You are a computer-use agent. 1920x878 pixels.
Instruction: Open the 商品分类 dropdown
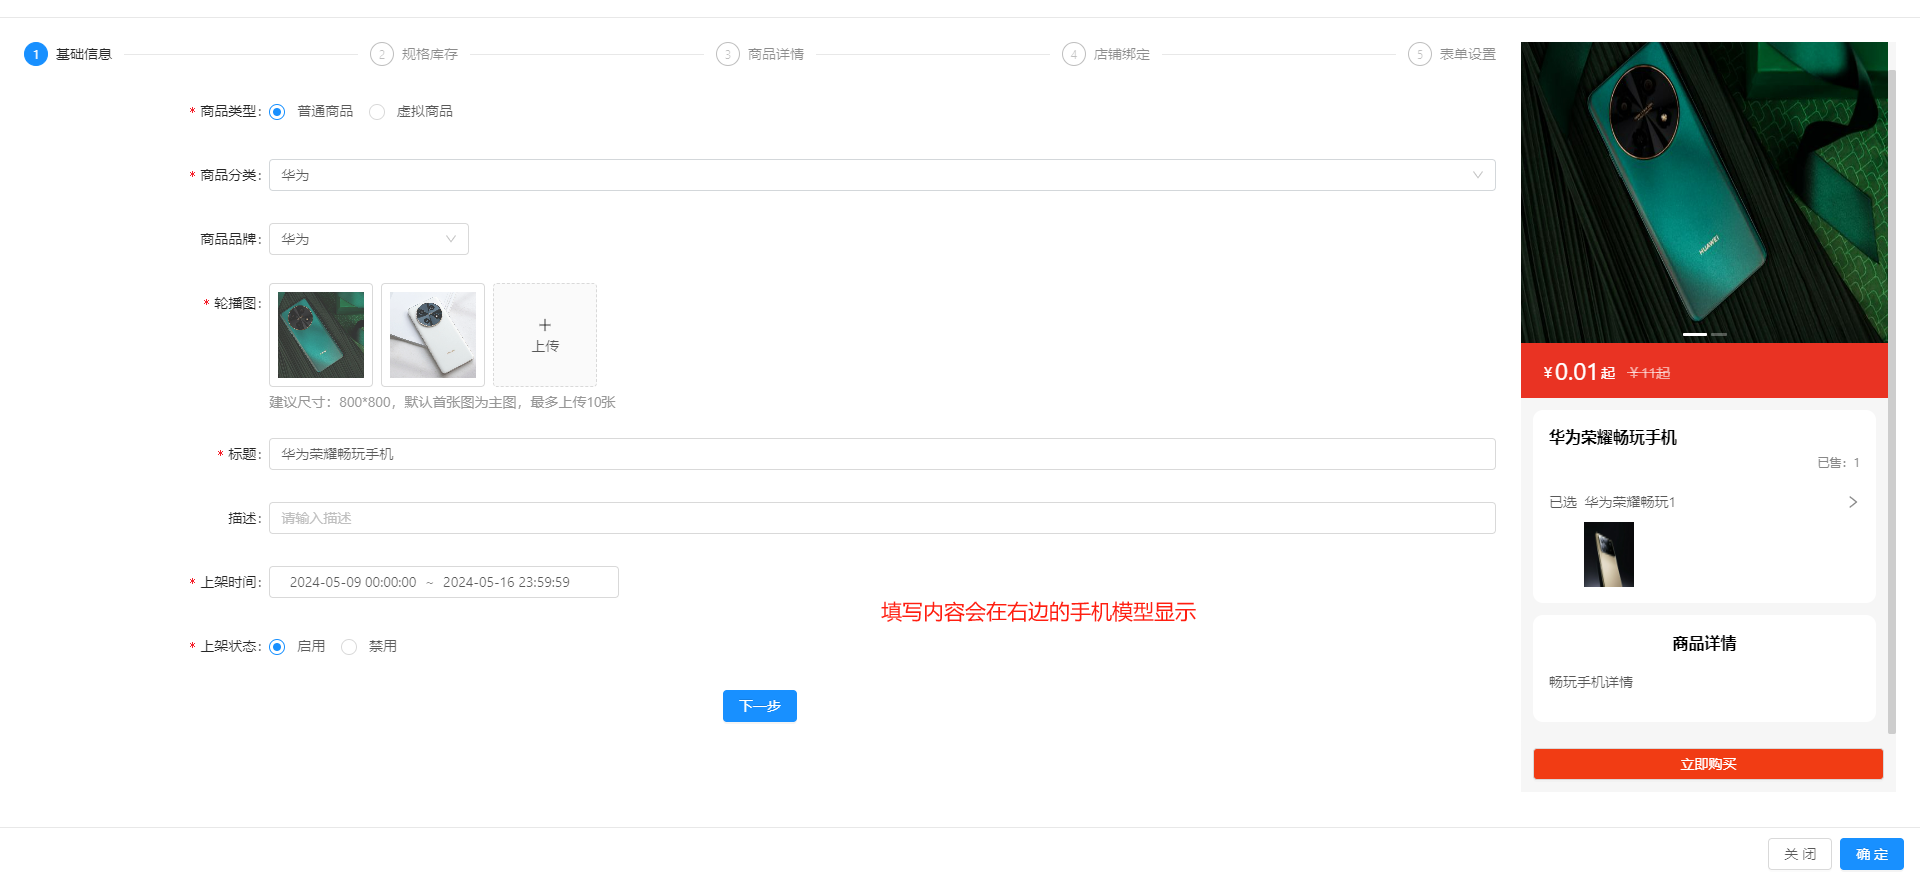click(x=882, y=175)
